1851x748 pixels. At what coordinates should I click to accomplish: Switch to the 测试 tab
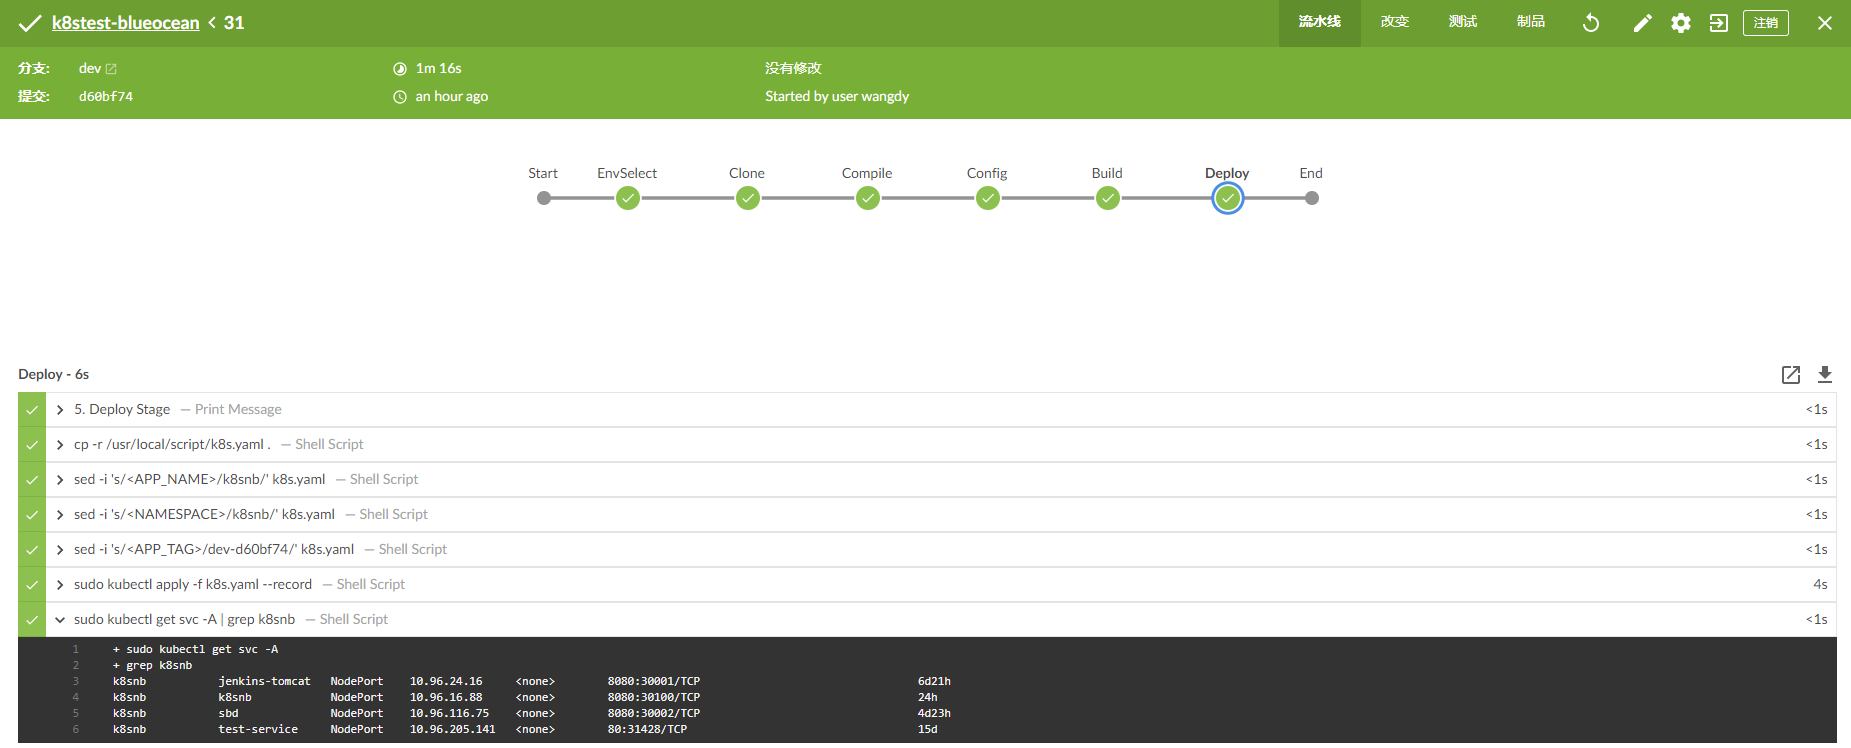pyautogui.click(x=1463, y=22)
